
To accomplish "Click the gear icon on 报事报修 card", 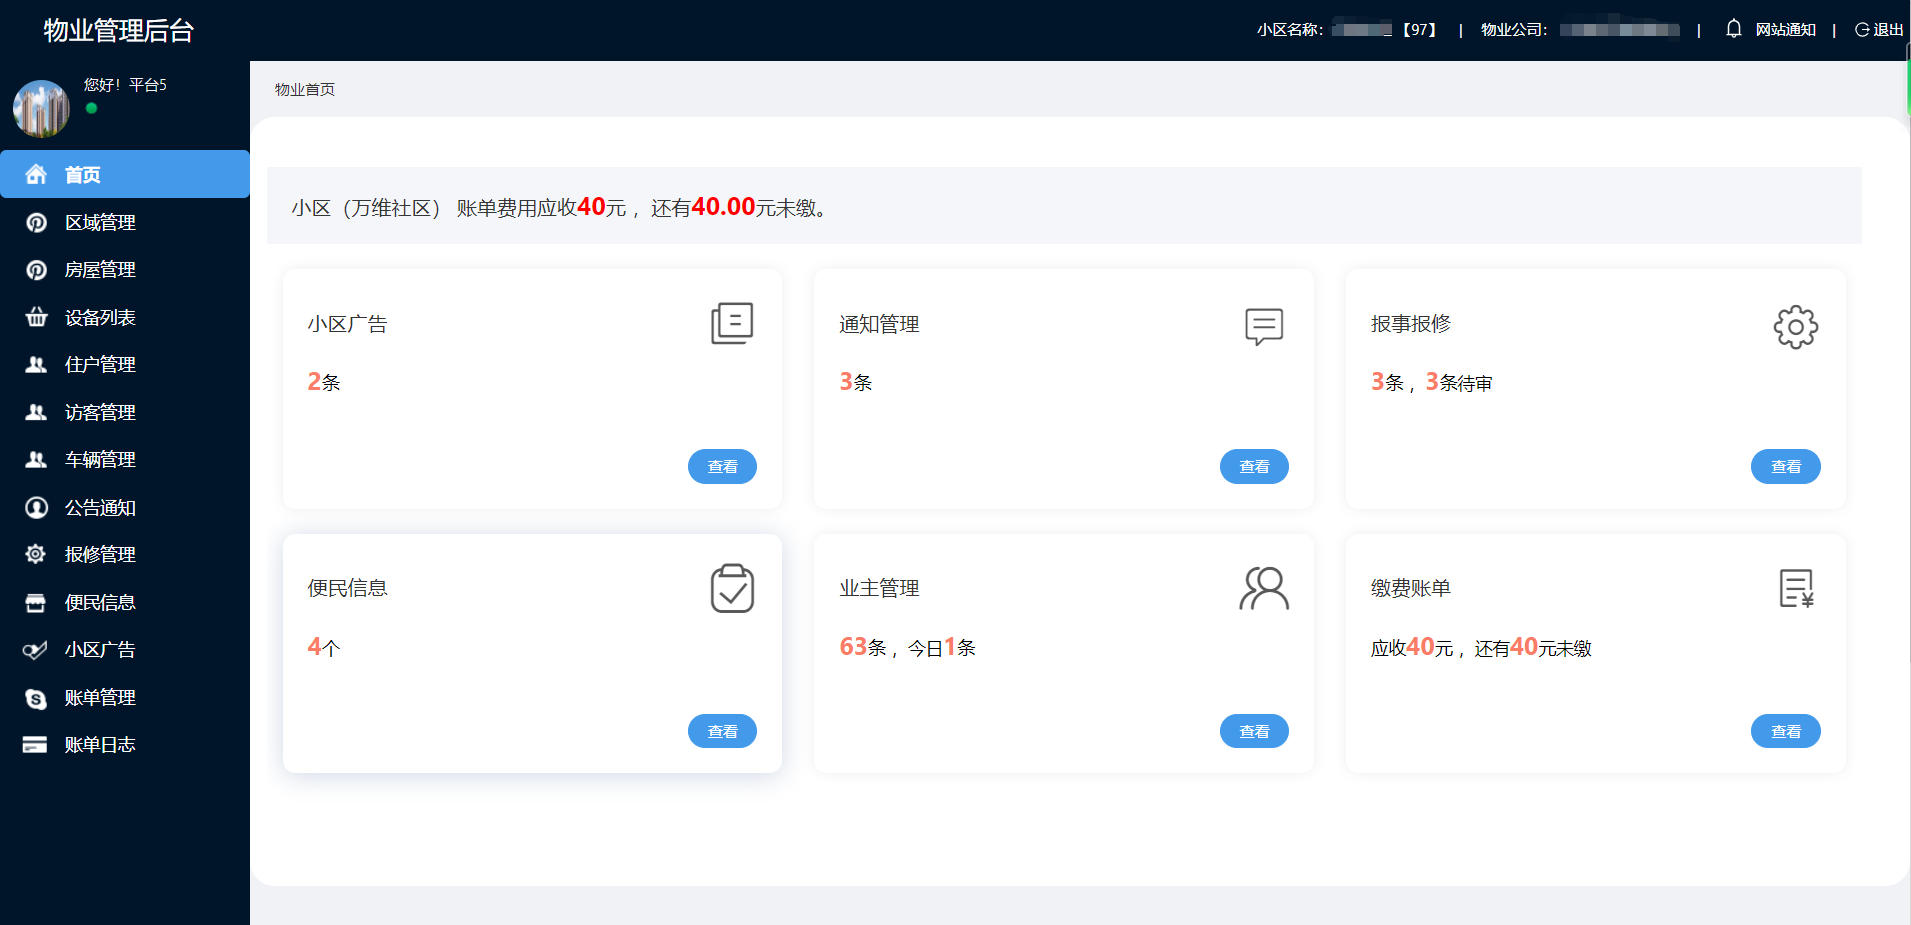I will tap(1795, 326).
